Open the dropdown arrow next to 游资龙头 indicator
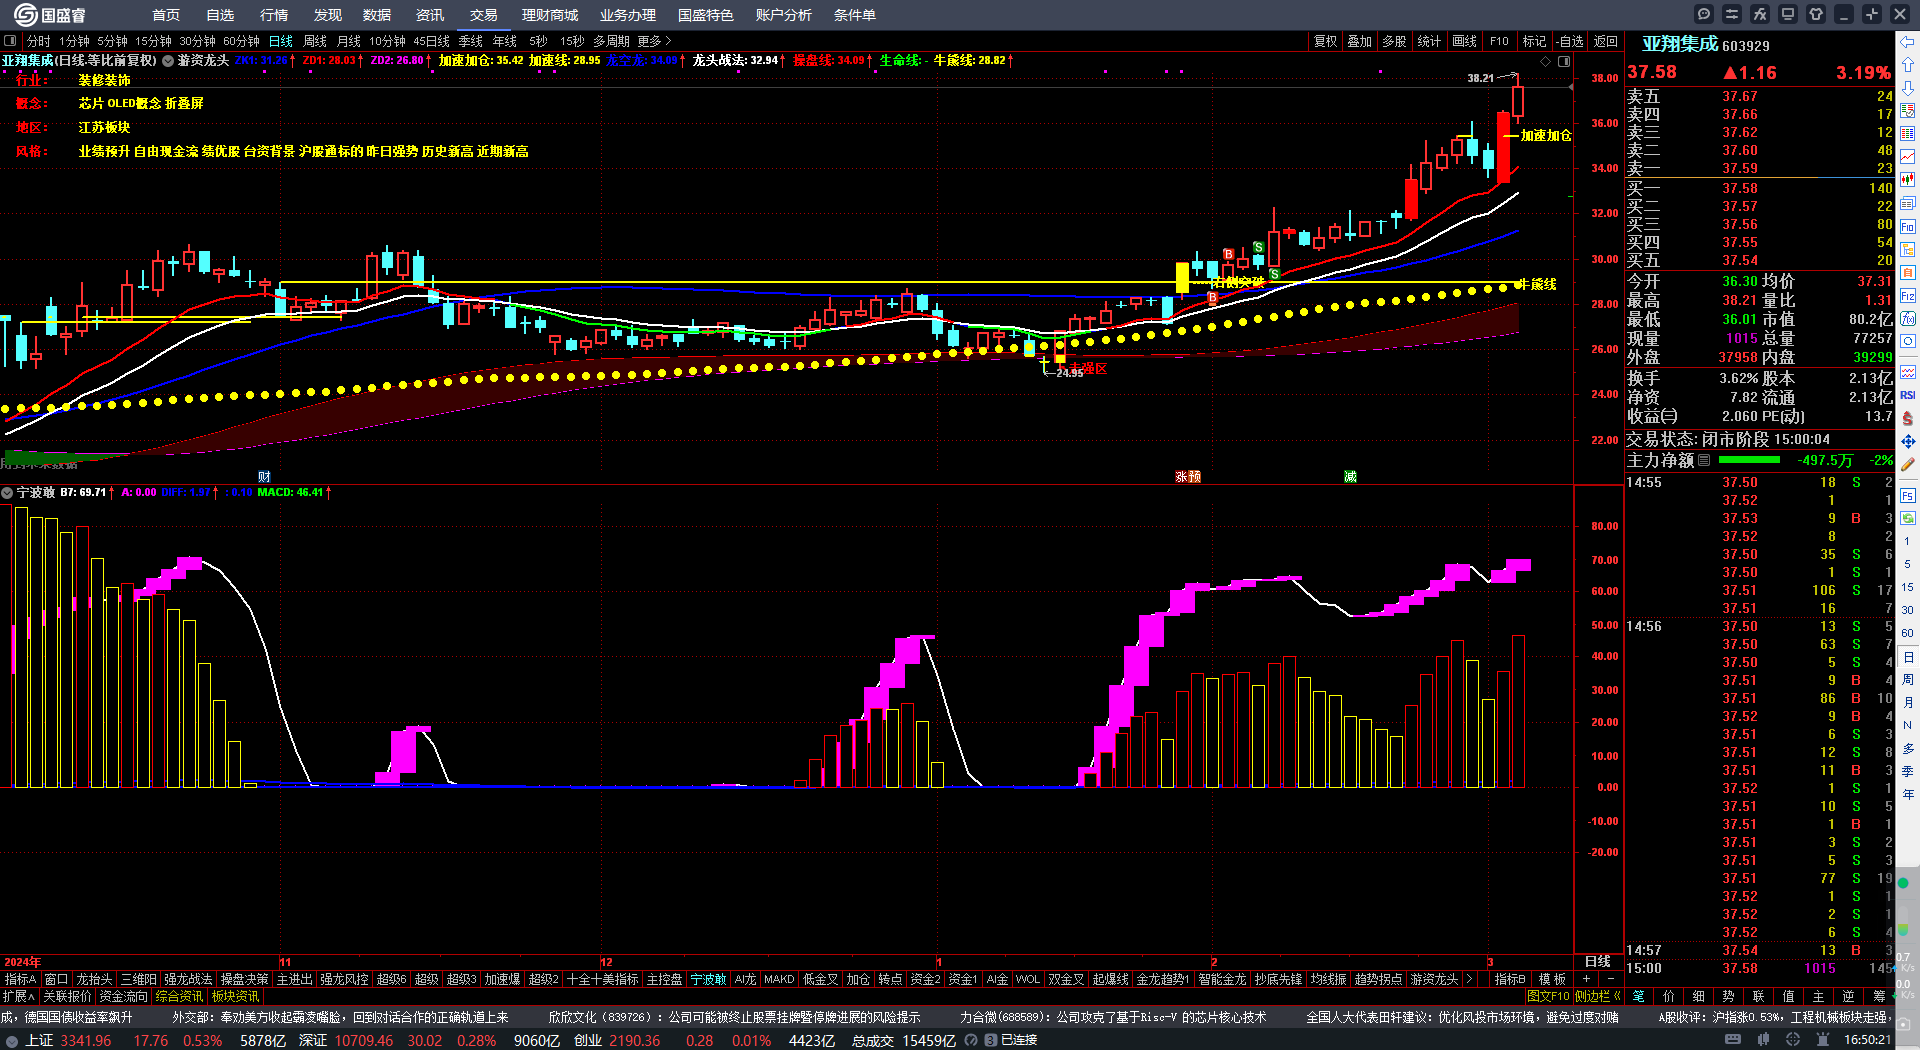The image size is (1920, 1050). coord(168,61)
